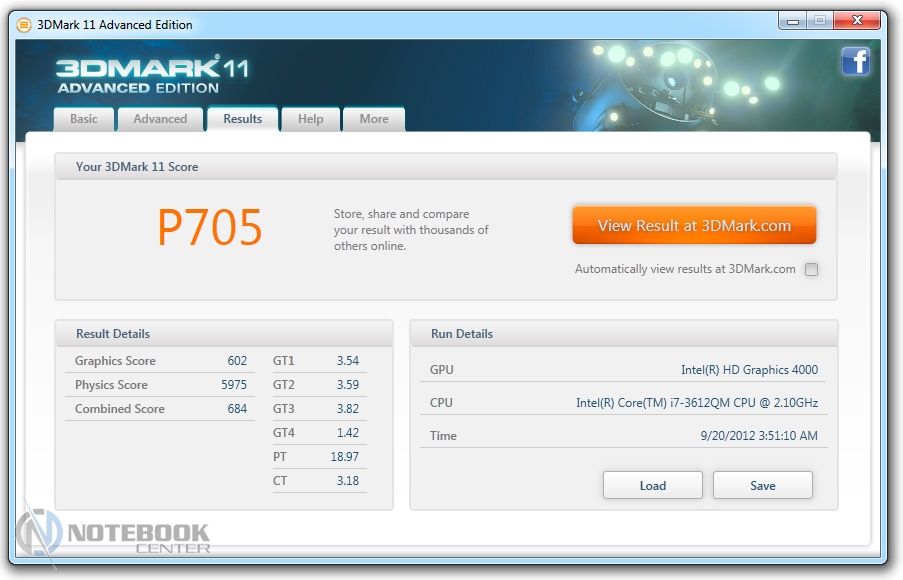Select the Results tab

point(242,119)
